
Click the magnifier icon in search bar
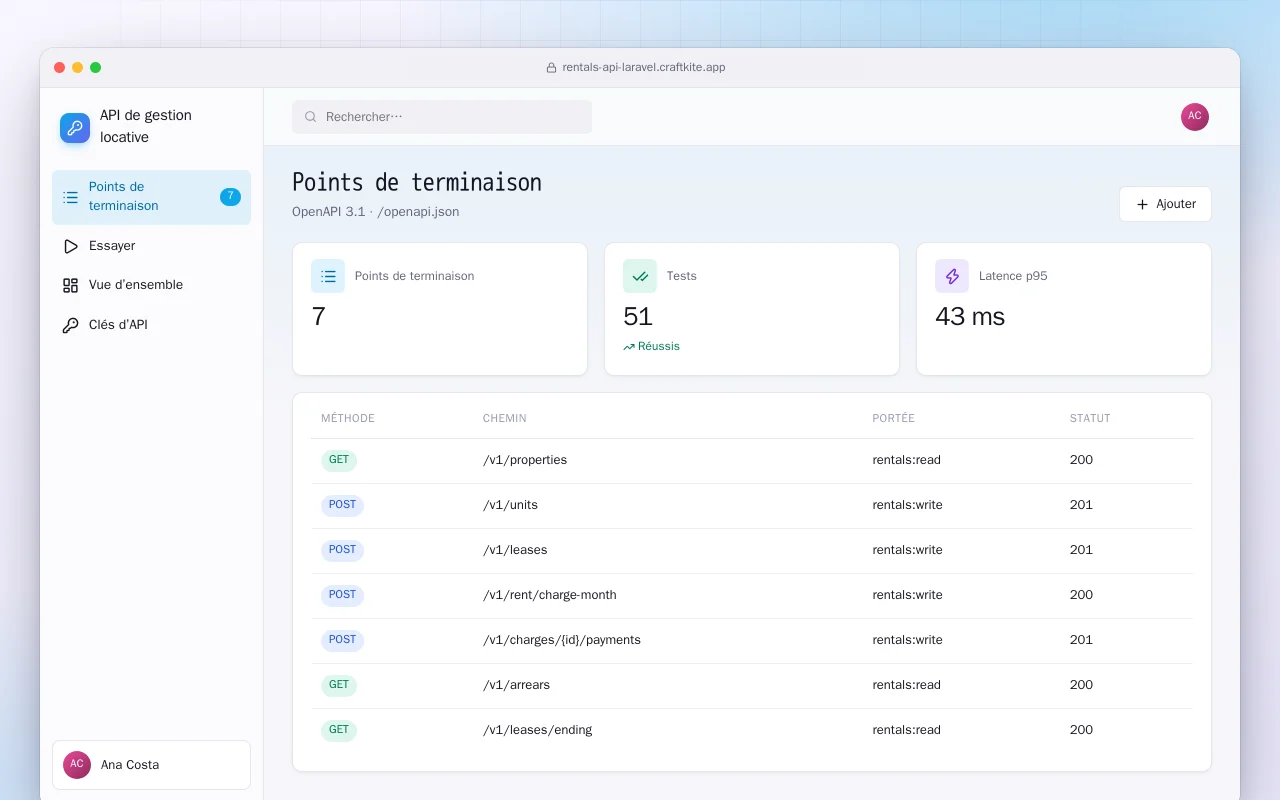311,117
